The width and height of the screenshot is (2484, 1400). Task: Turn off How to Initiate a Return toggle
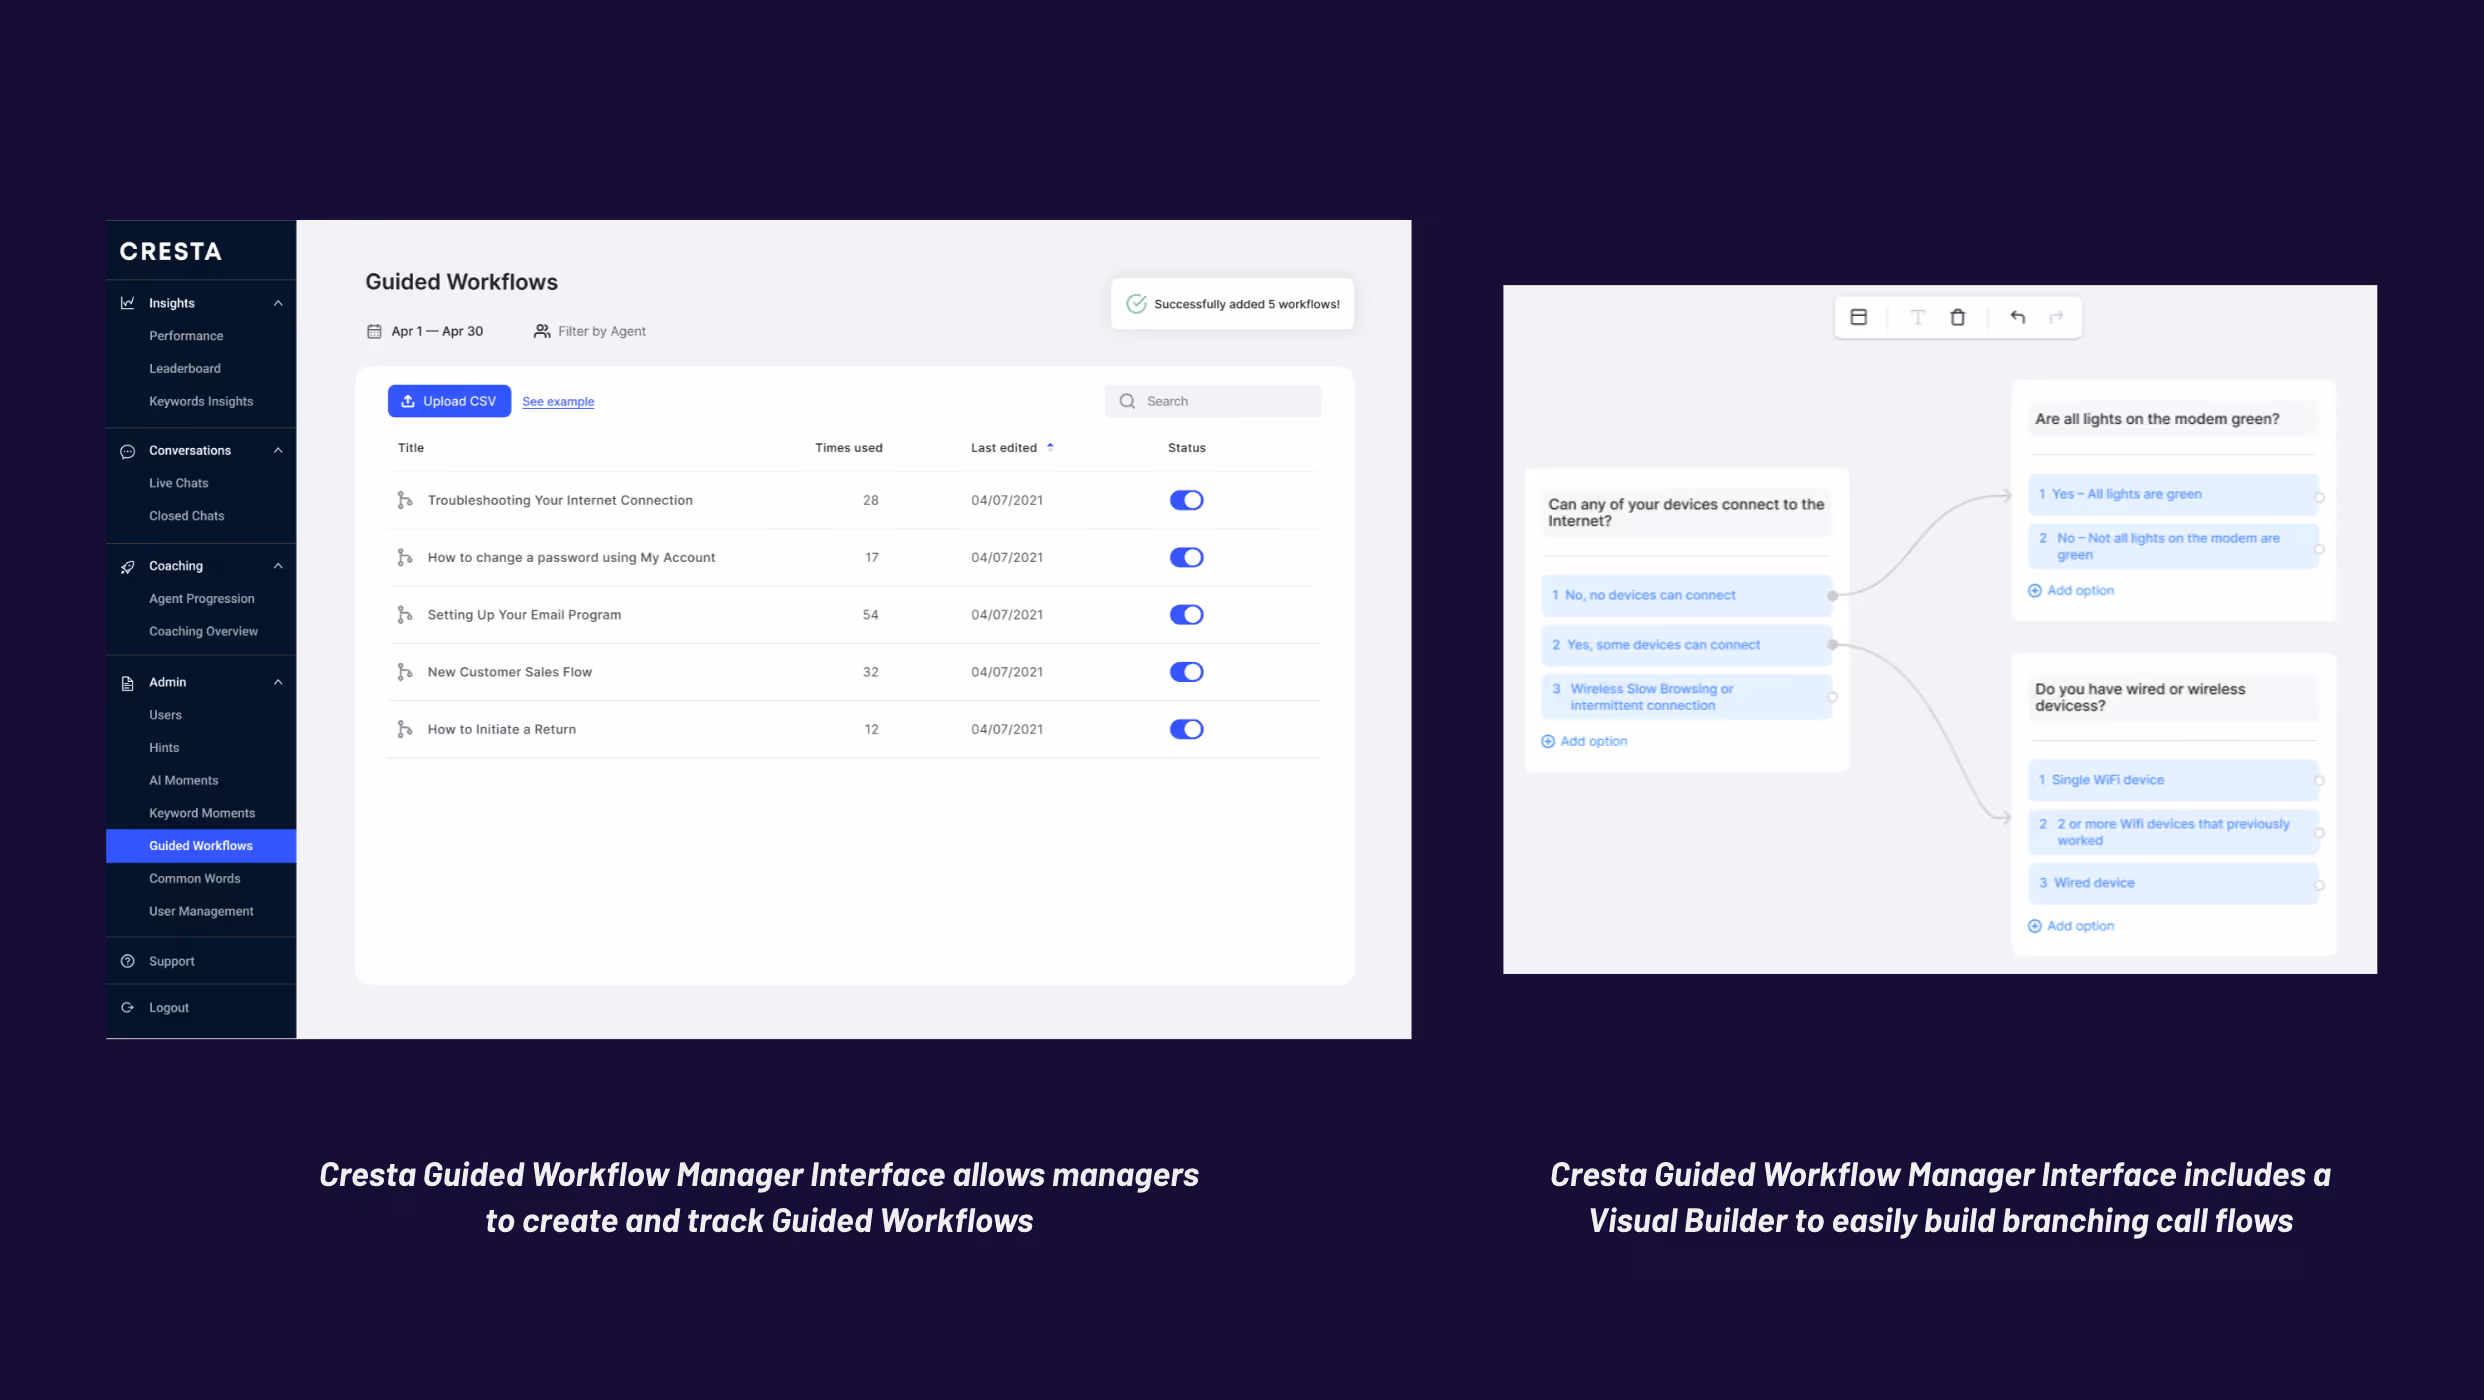1186,729
